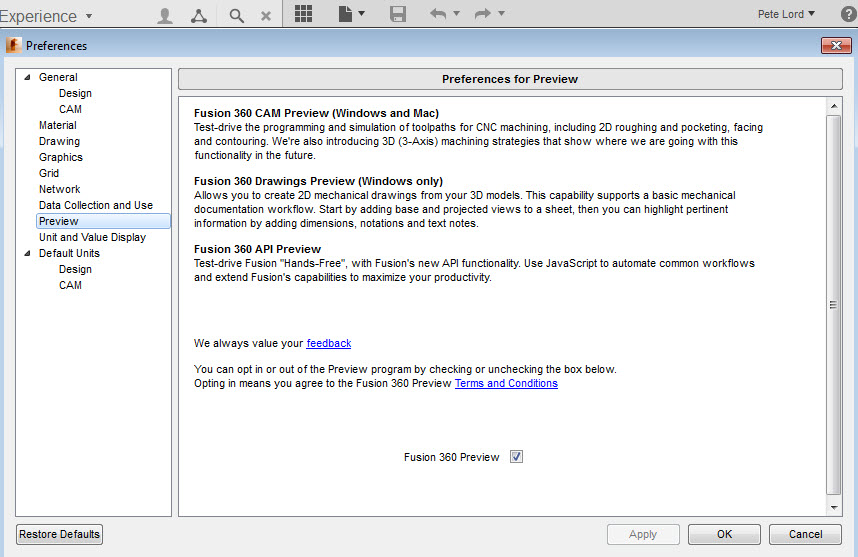
Task: Click the Help question mark icon
Action: click(x=849, y=14)
